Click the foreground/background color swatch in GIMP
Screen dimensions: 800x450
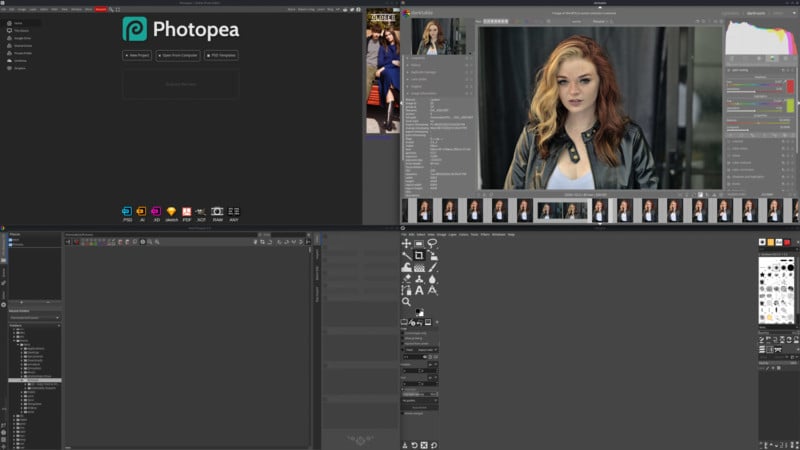[419, 312]
